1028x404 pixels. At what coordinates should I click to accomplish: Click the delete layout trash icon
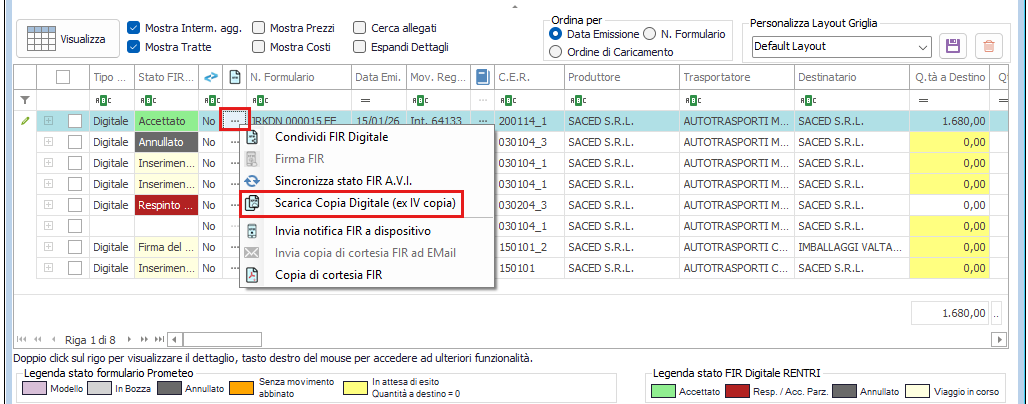coord(989,46)
